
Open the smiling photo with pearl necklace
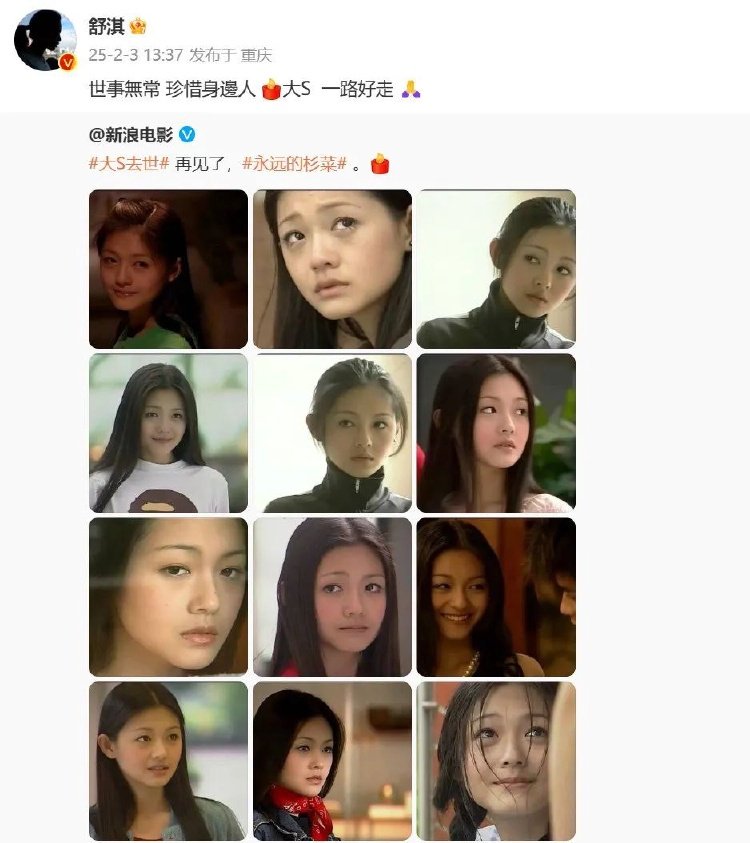[496, 597]
